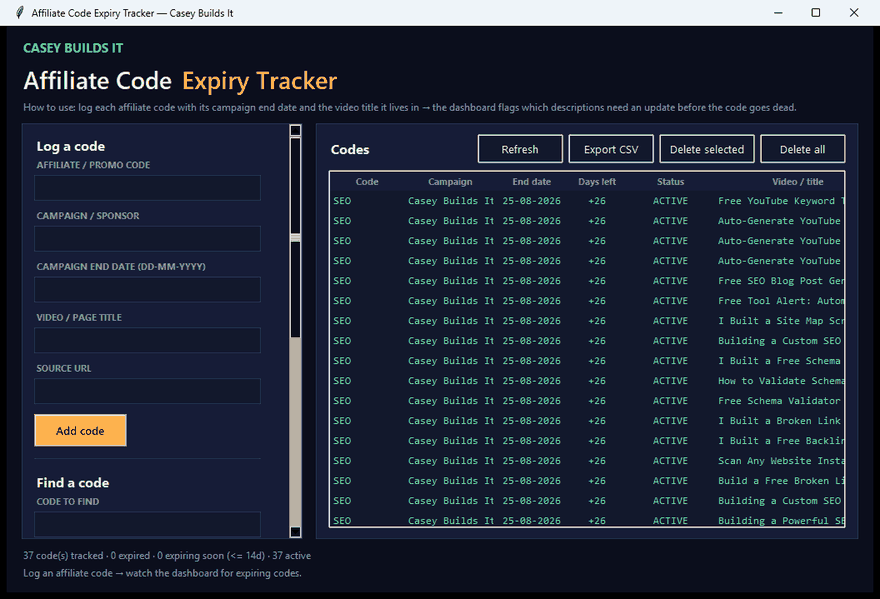The image size is (880, 599).
Task: Click the Add code button
Action: click(80, 431)
